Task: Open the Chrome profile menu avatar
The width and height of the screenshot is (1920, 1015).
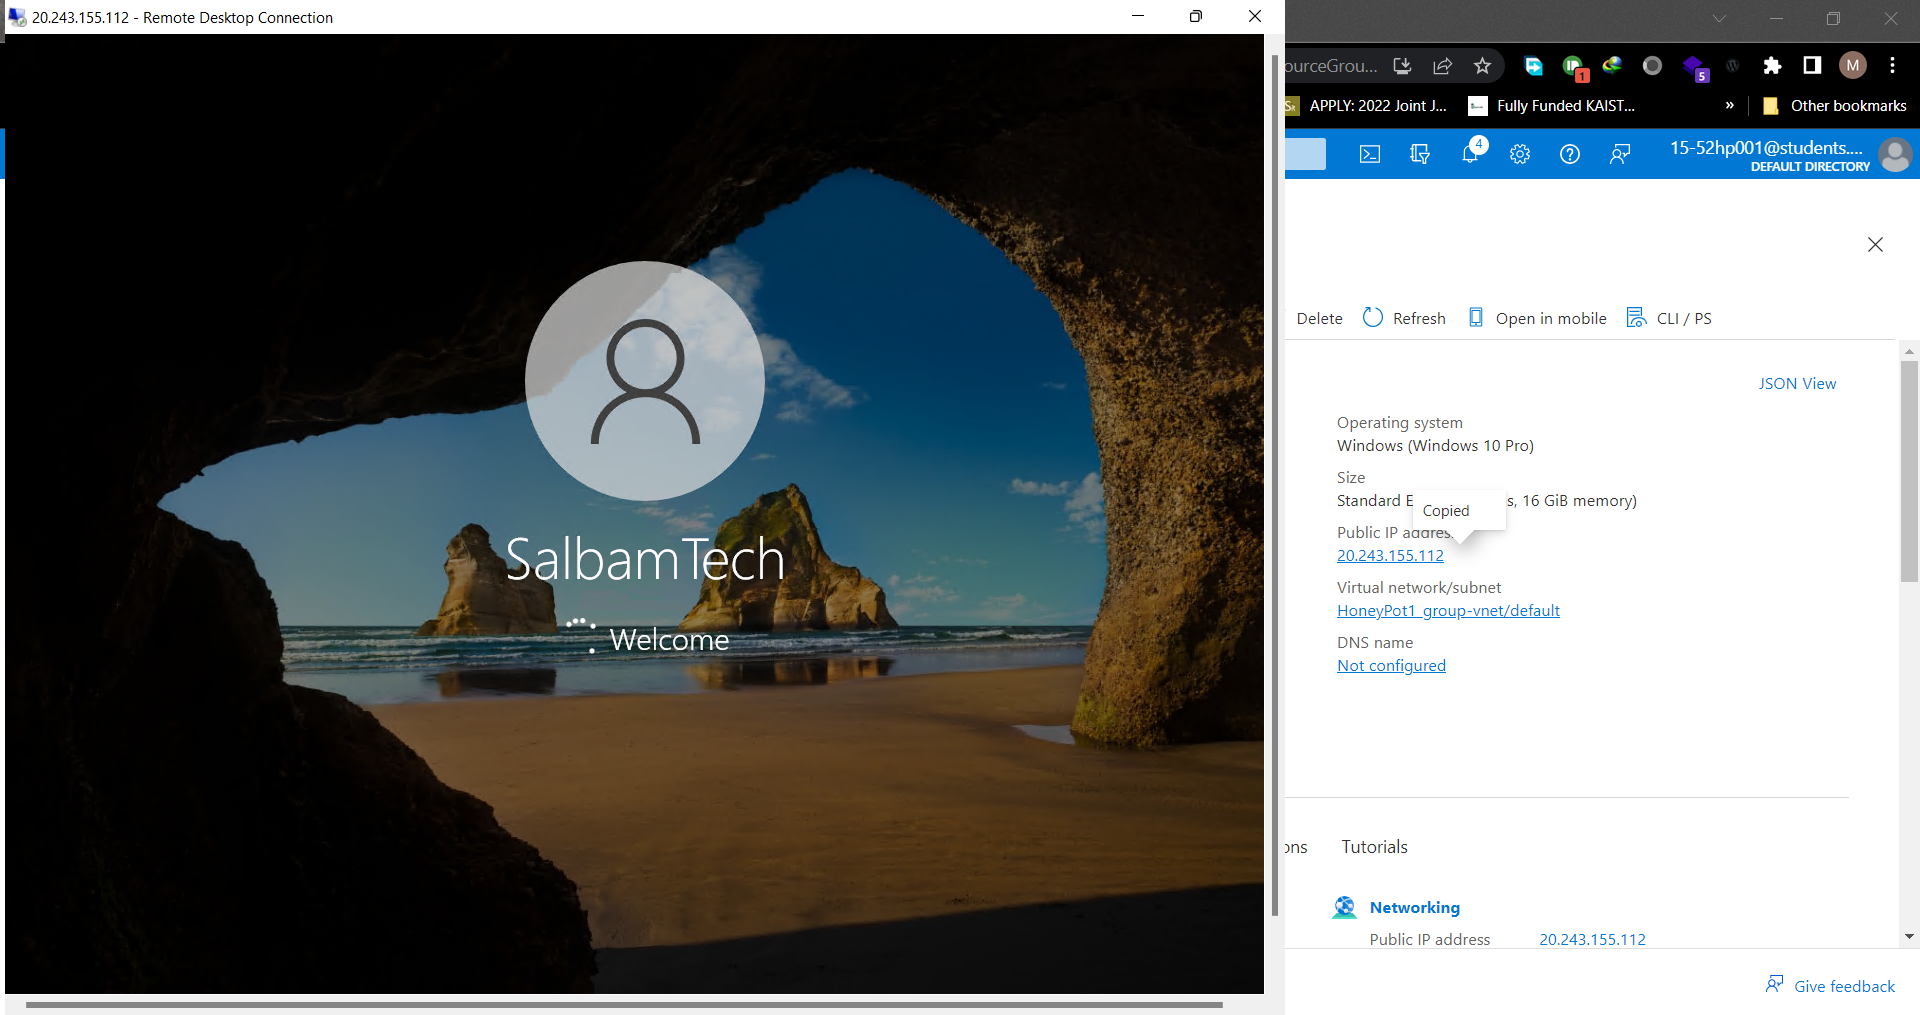Action: (1853, 65)
